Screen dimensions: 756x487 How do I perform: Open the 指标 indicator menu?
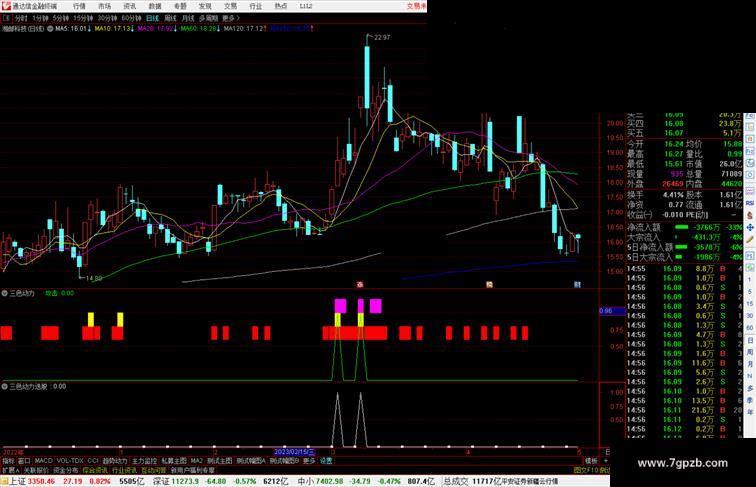tap(8, 461)
